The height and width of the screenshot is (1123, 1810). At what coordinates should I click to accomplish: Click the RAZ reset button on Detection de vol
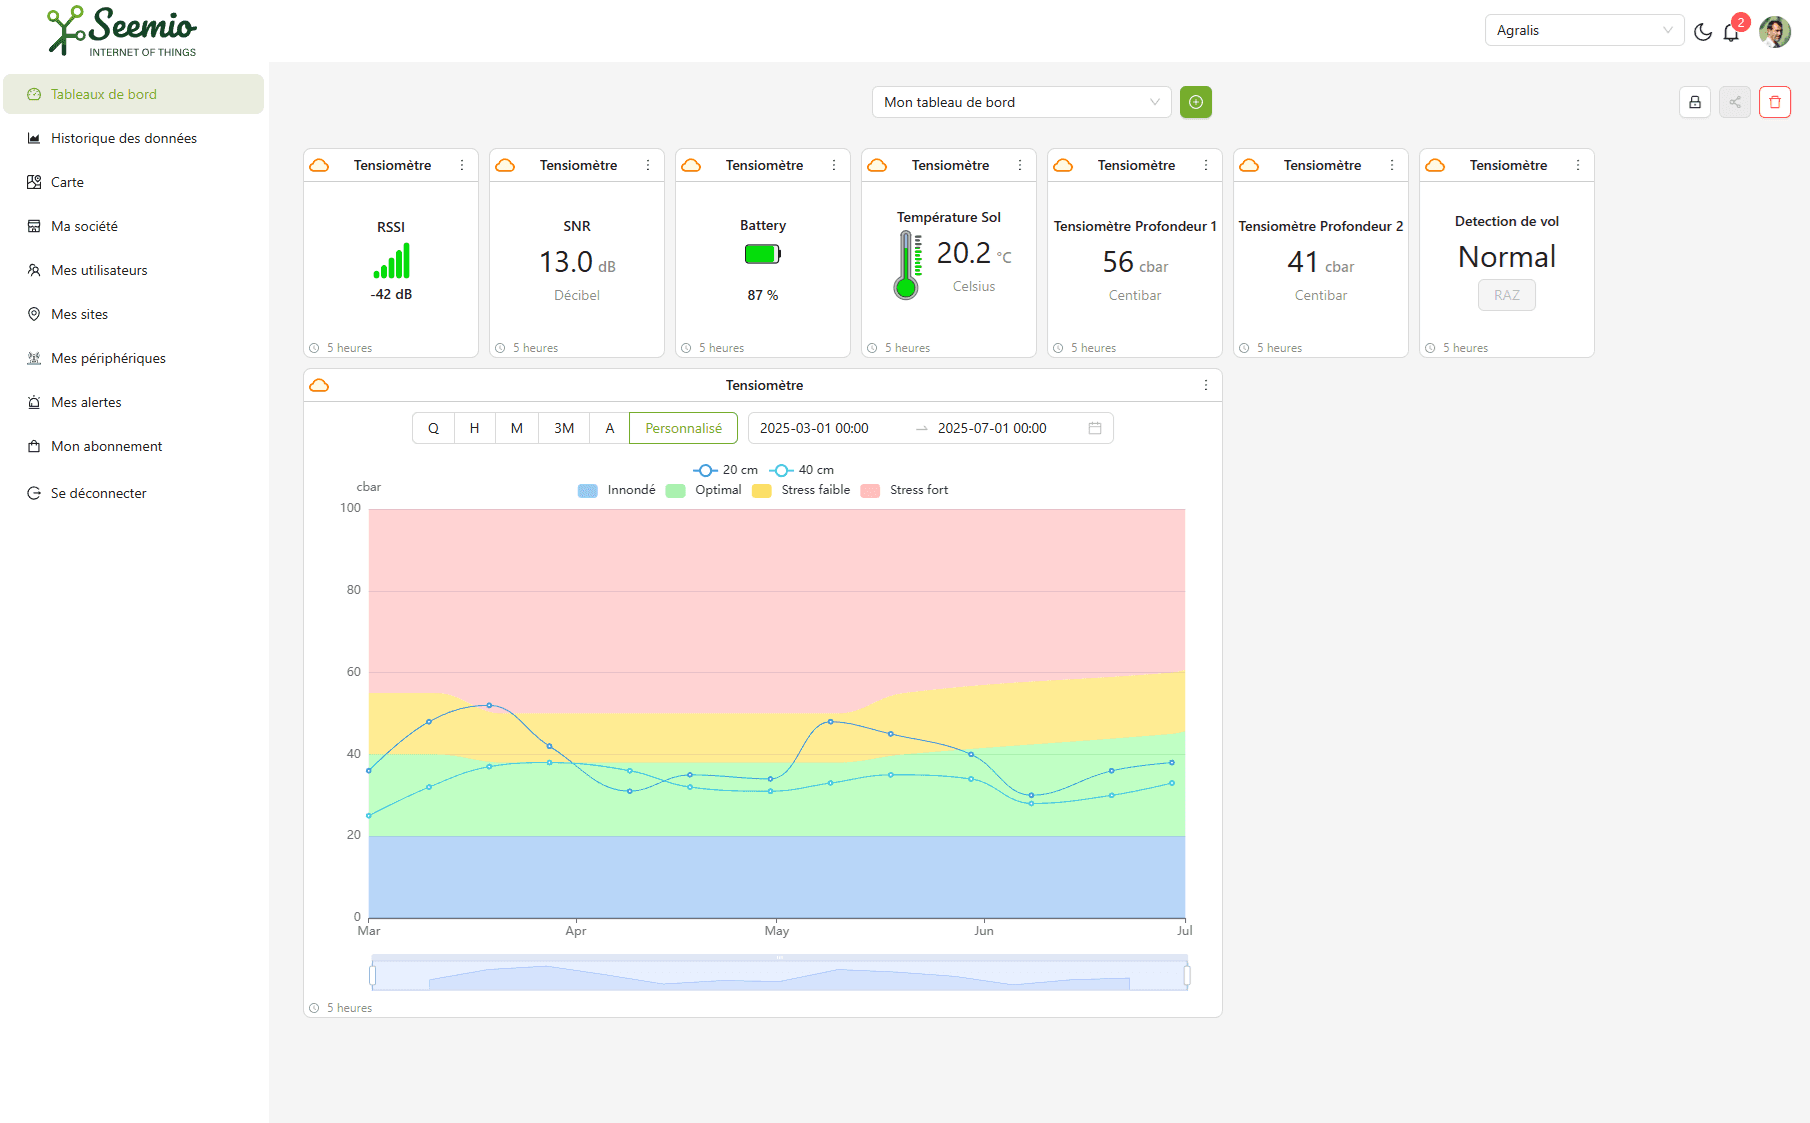[1506, 294]
